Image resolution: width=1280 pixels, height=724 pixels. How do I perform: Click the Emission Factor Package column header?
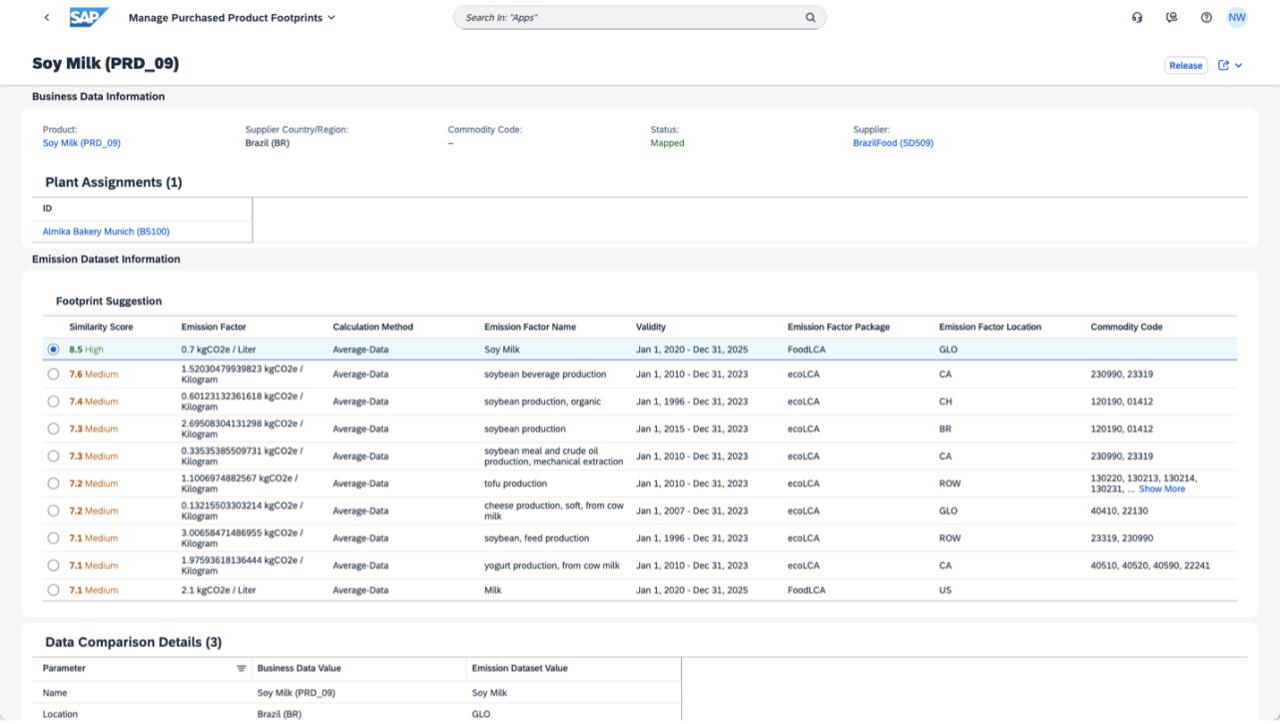tap(838, 327)
